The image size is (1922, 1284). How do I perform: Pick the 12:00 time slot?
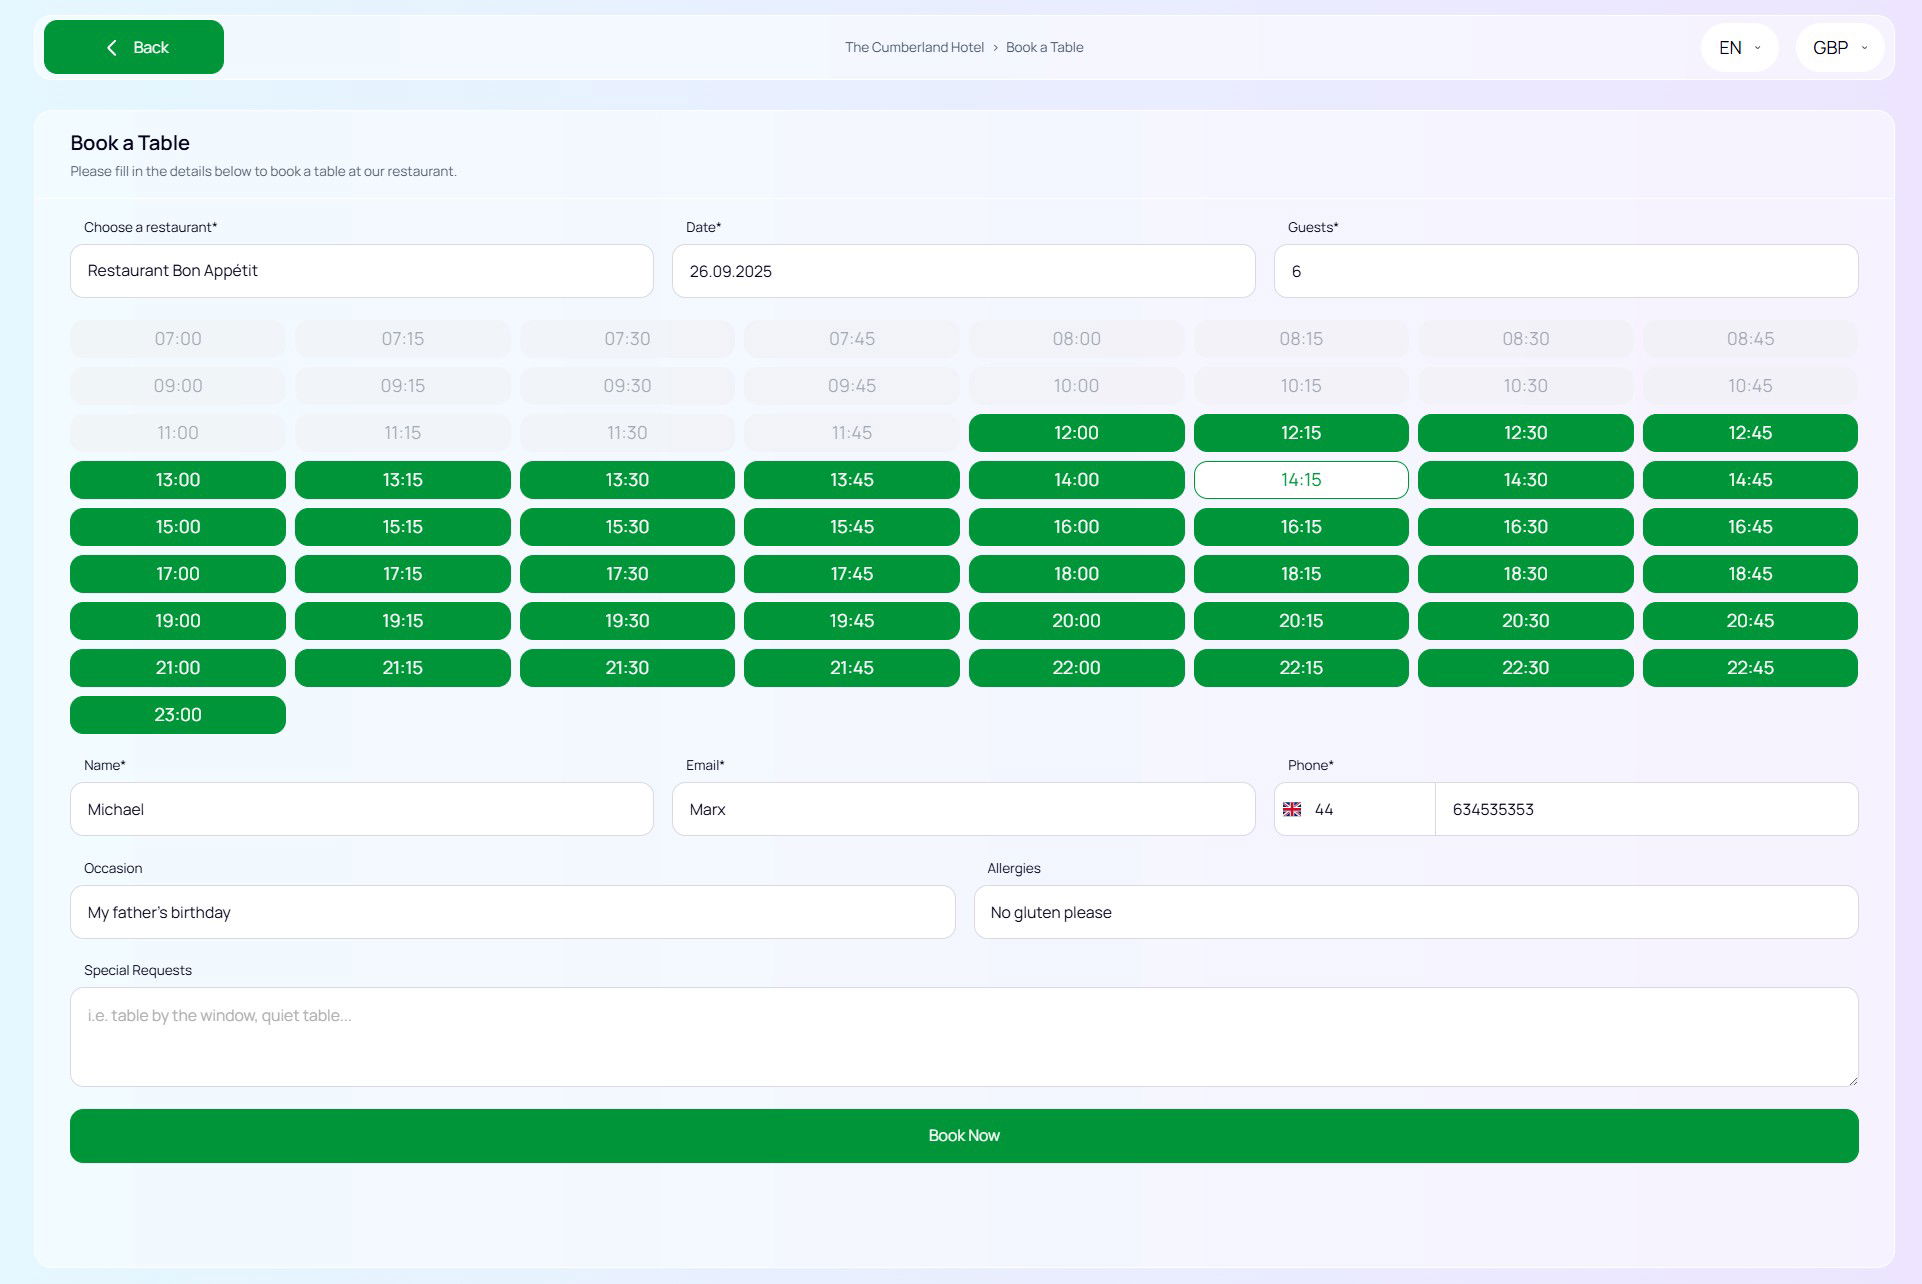1076,433
